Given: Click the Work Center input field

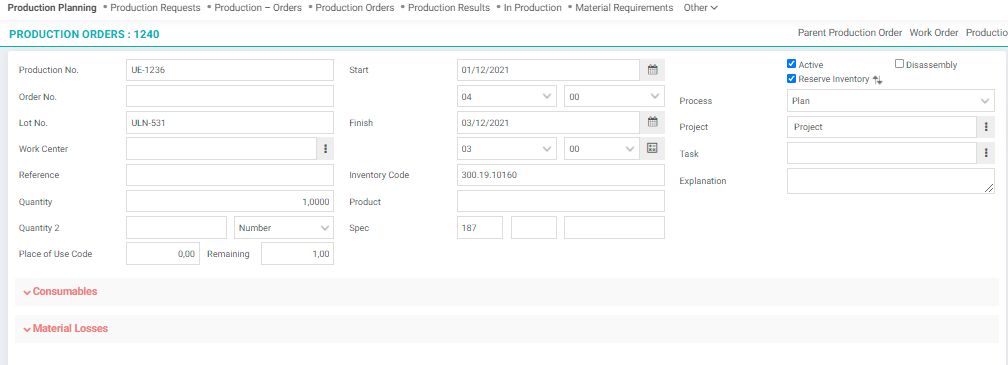Looking at the screenshot, I should pyautogui.click(x=221, y=148).
